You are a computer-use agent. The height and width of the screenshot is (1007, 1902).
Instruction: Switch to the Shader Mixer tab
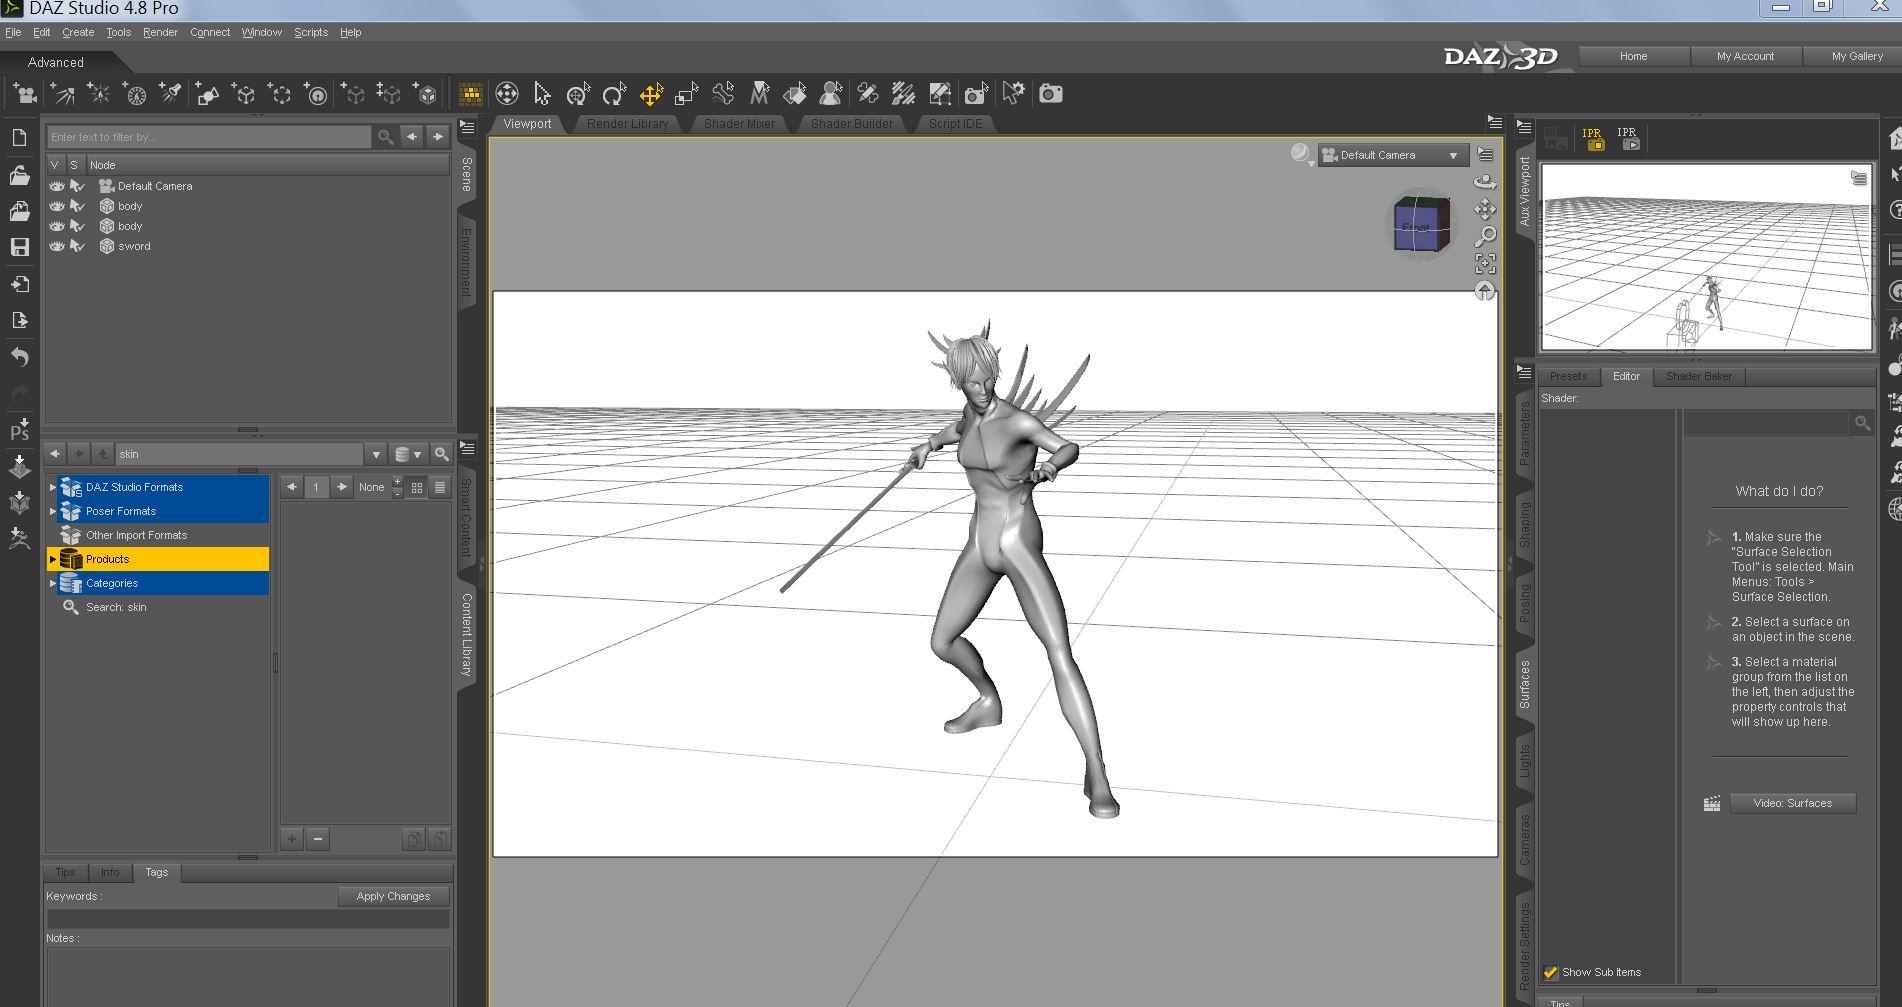739,124
